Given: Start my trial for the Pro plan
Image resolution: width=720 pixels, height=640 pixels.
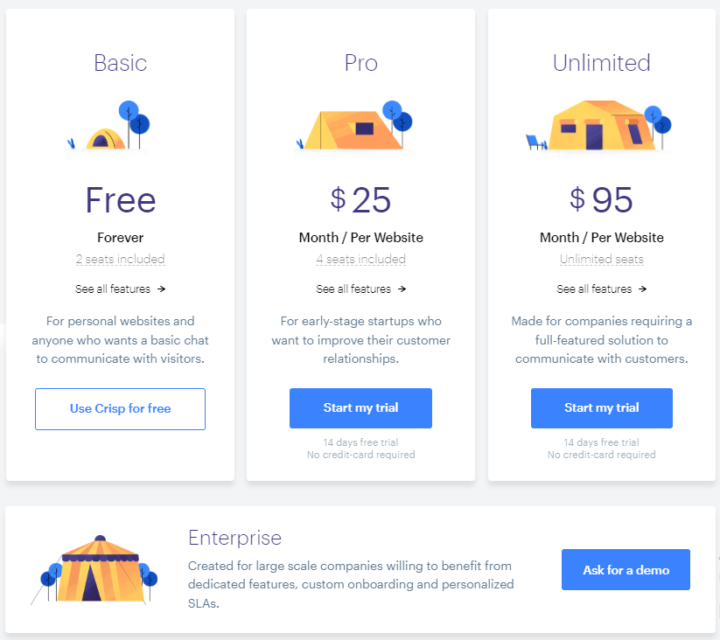Looking at the screenshot, I should tap(361, 408).
